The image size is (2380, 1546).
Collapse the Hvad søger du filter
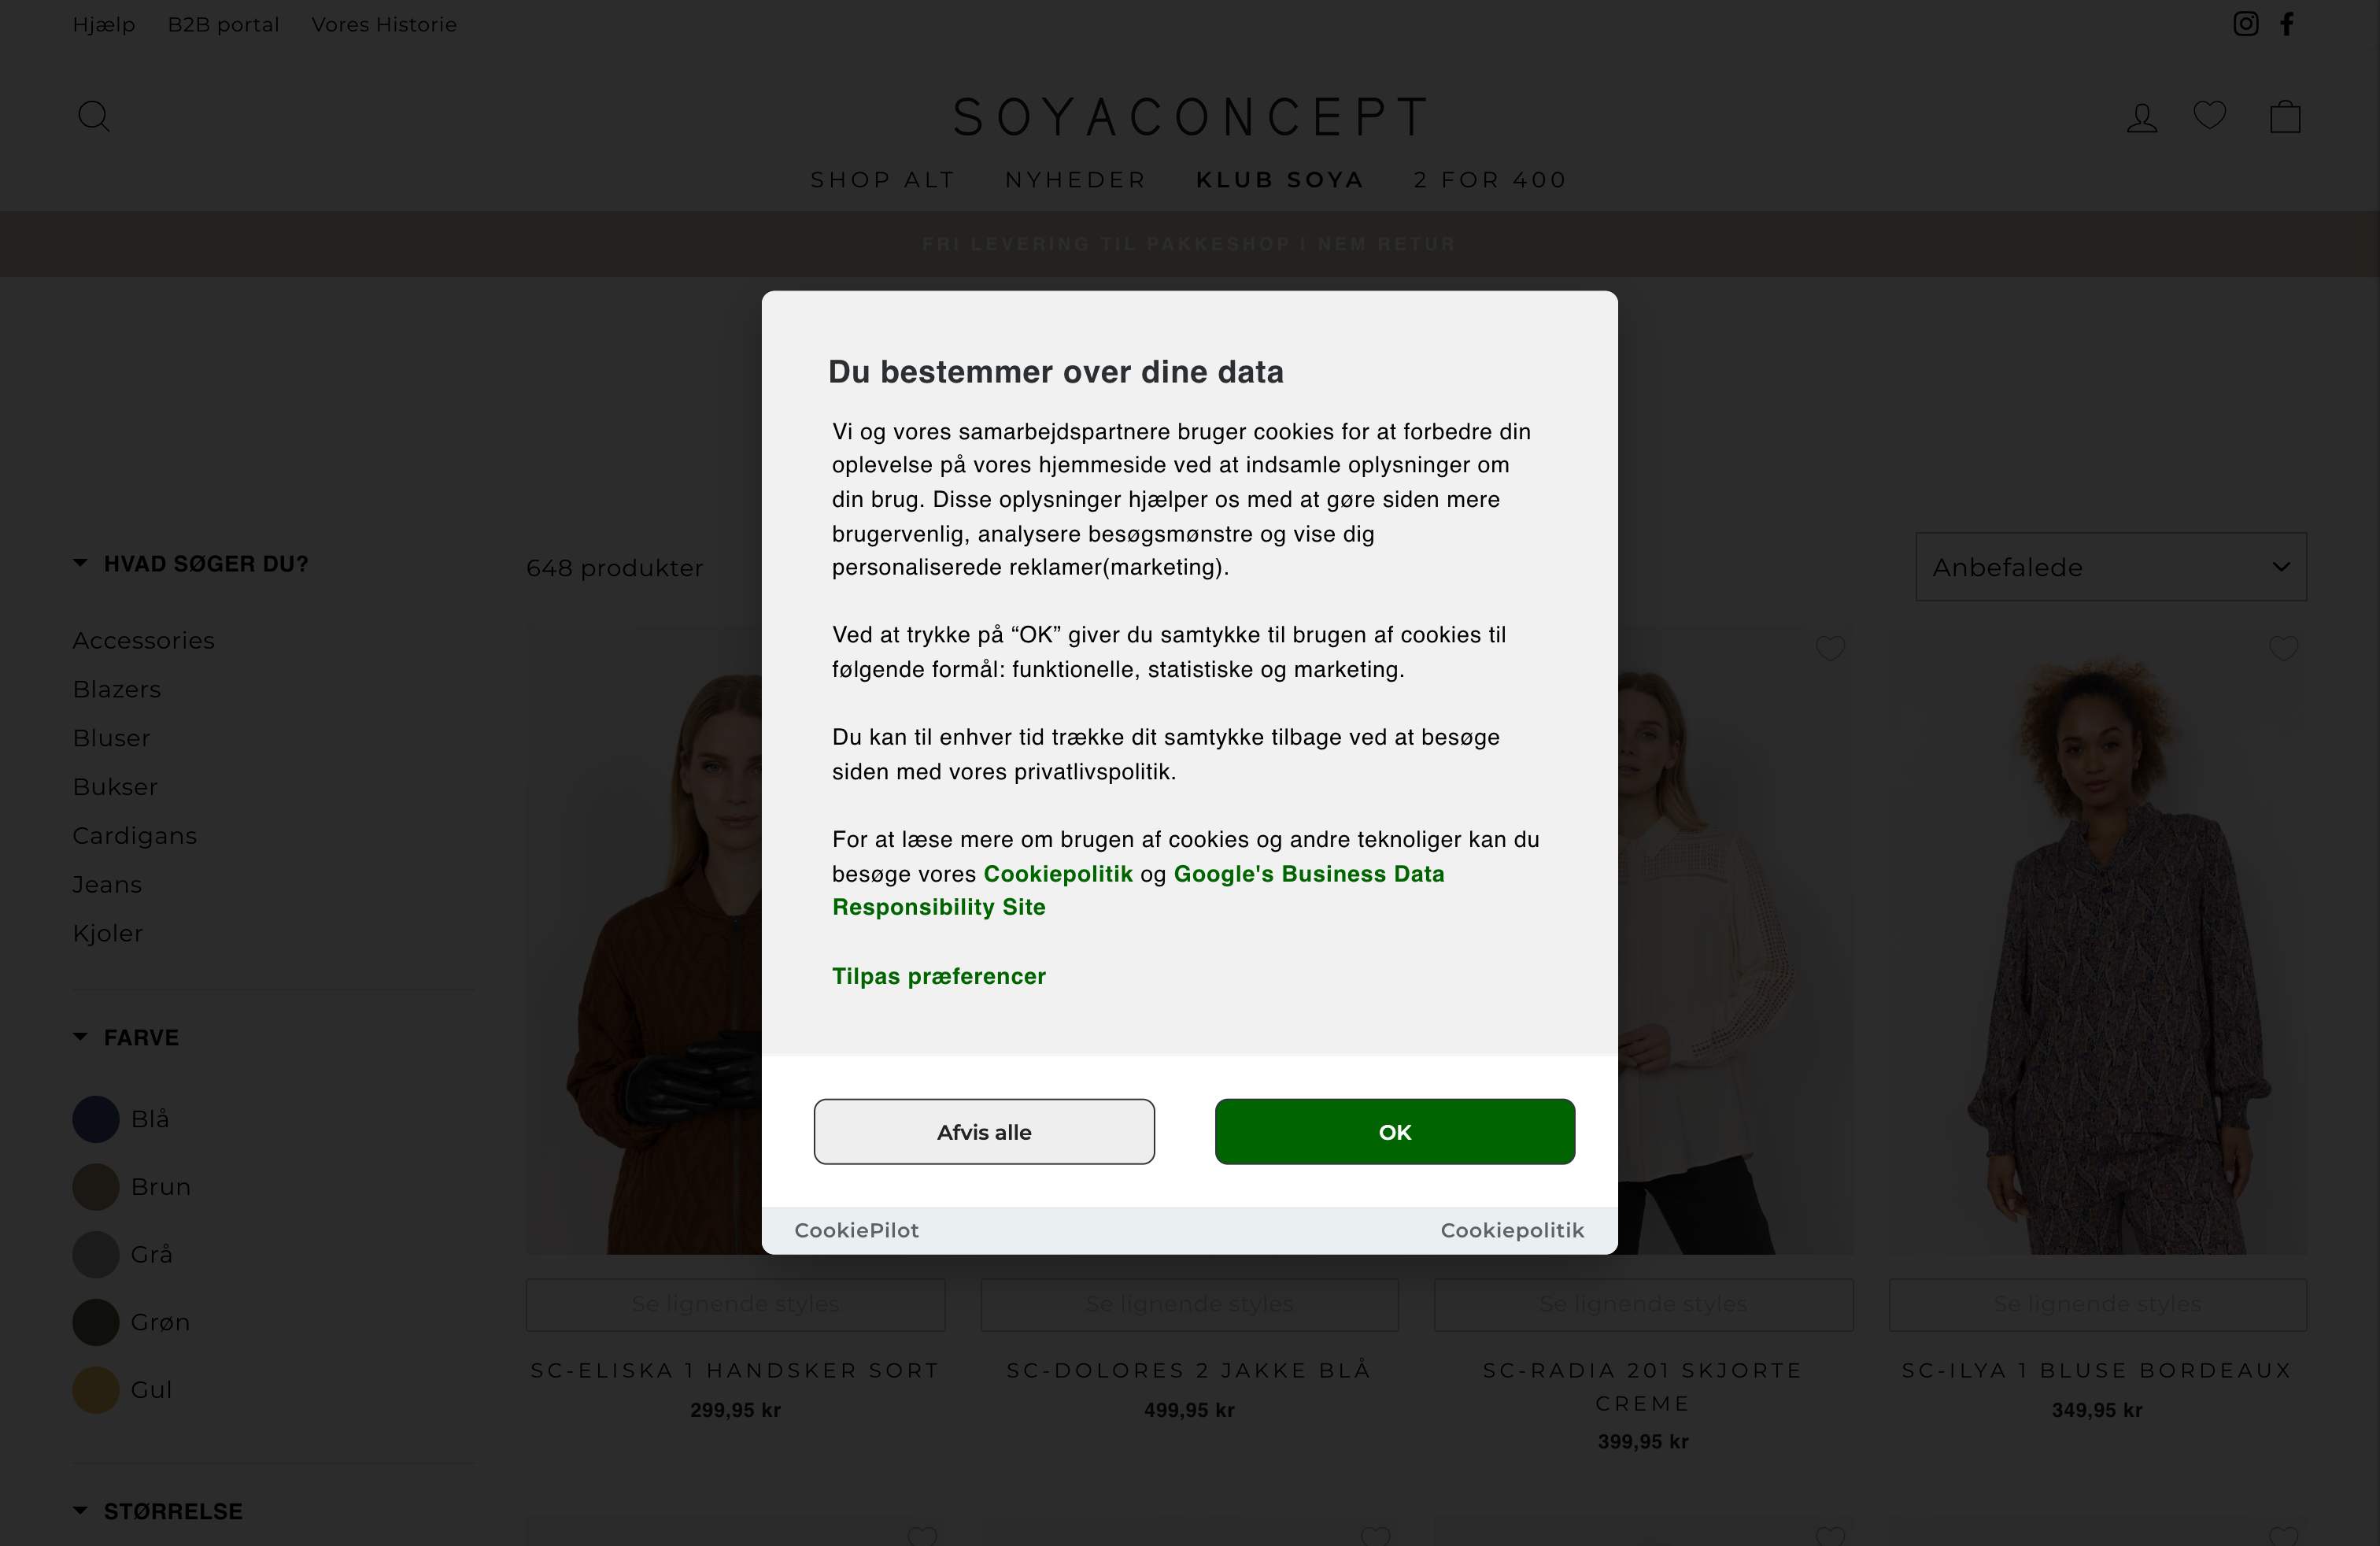190,564
